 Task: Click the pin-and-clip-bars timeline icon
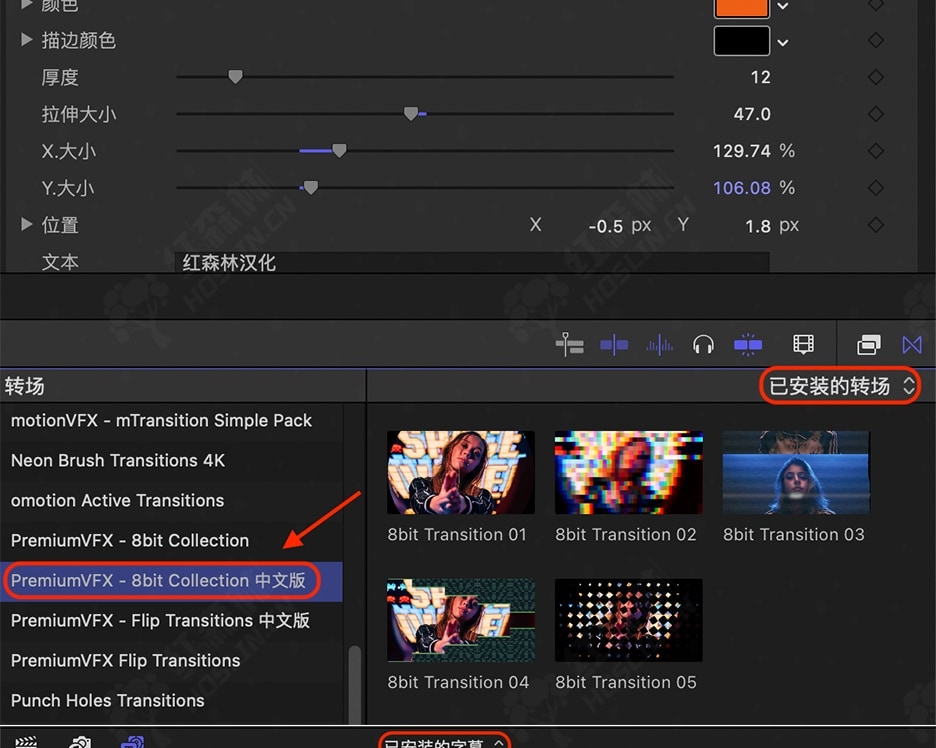coord(569,344)
